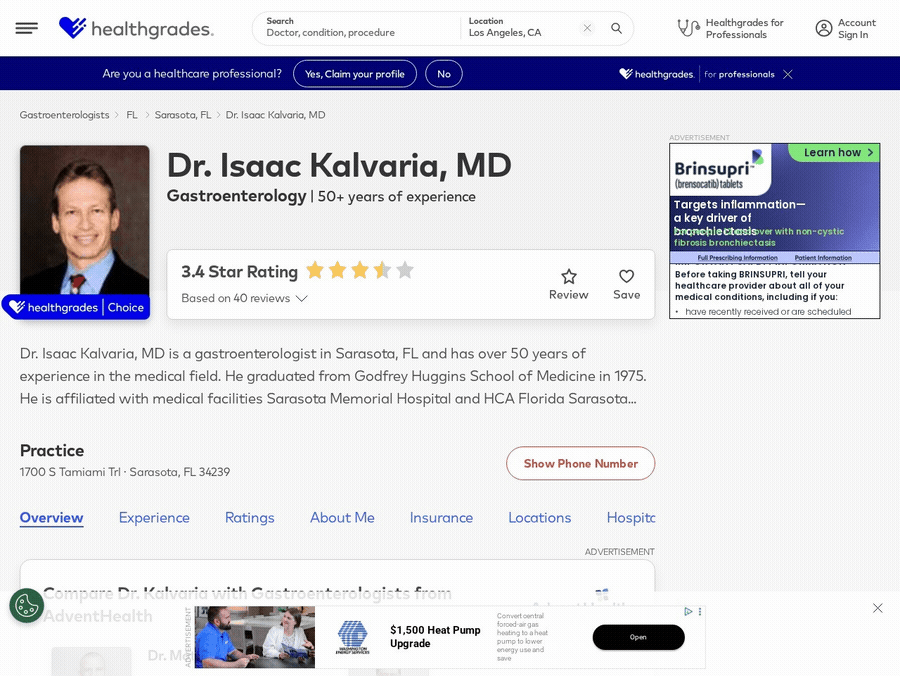Dismiss the healthcare professional banner
The width and height of the screenshot is (900, 676).
tap(788, 74)
